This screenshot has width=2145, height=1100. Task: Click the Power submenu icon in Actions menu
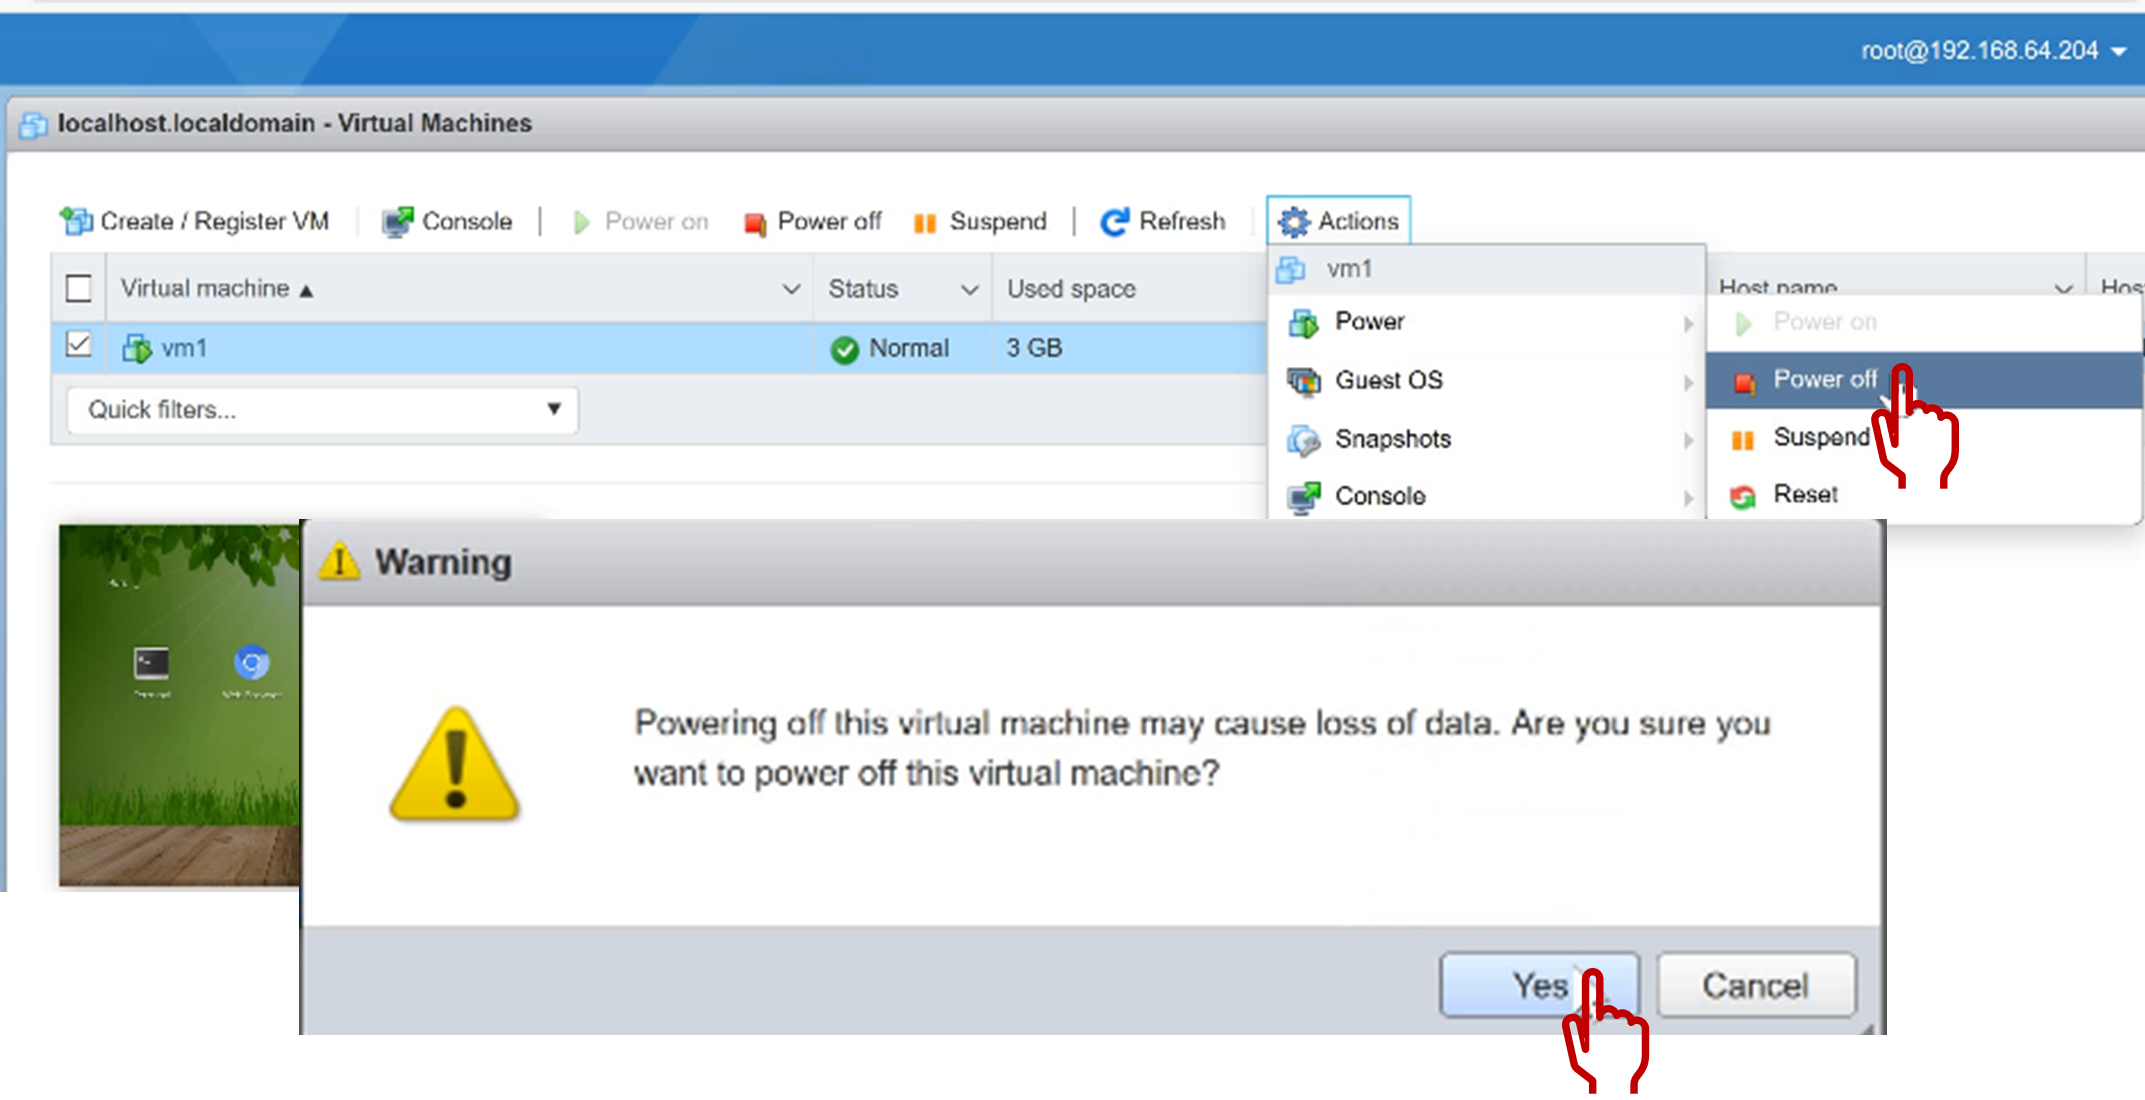1303,322
